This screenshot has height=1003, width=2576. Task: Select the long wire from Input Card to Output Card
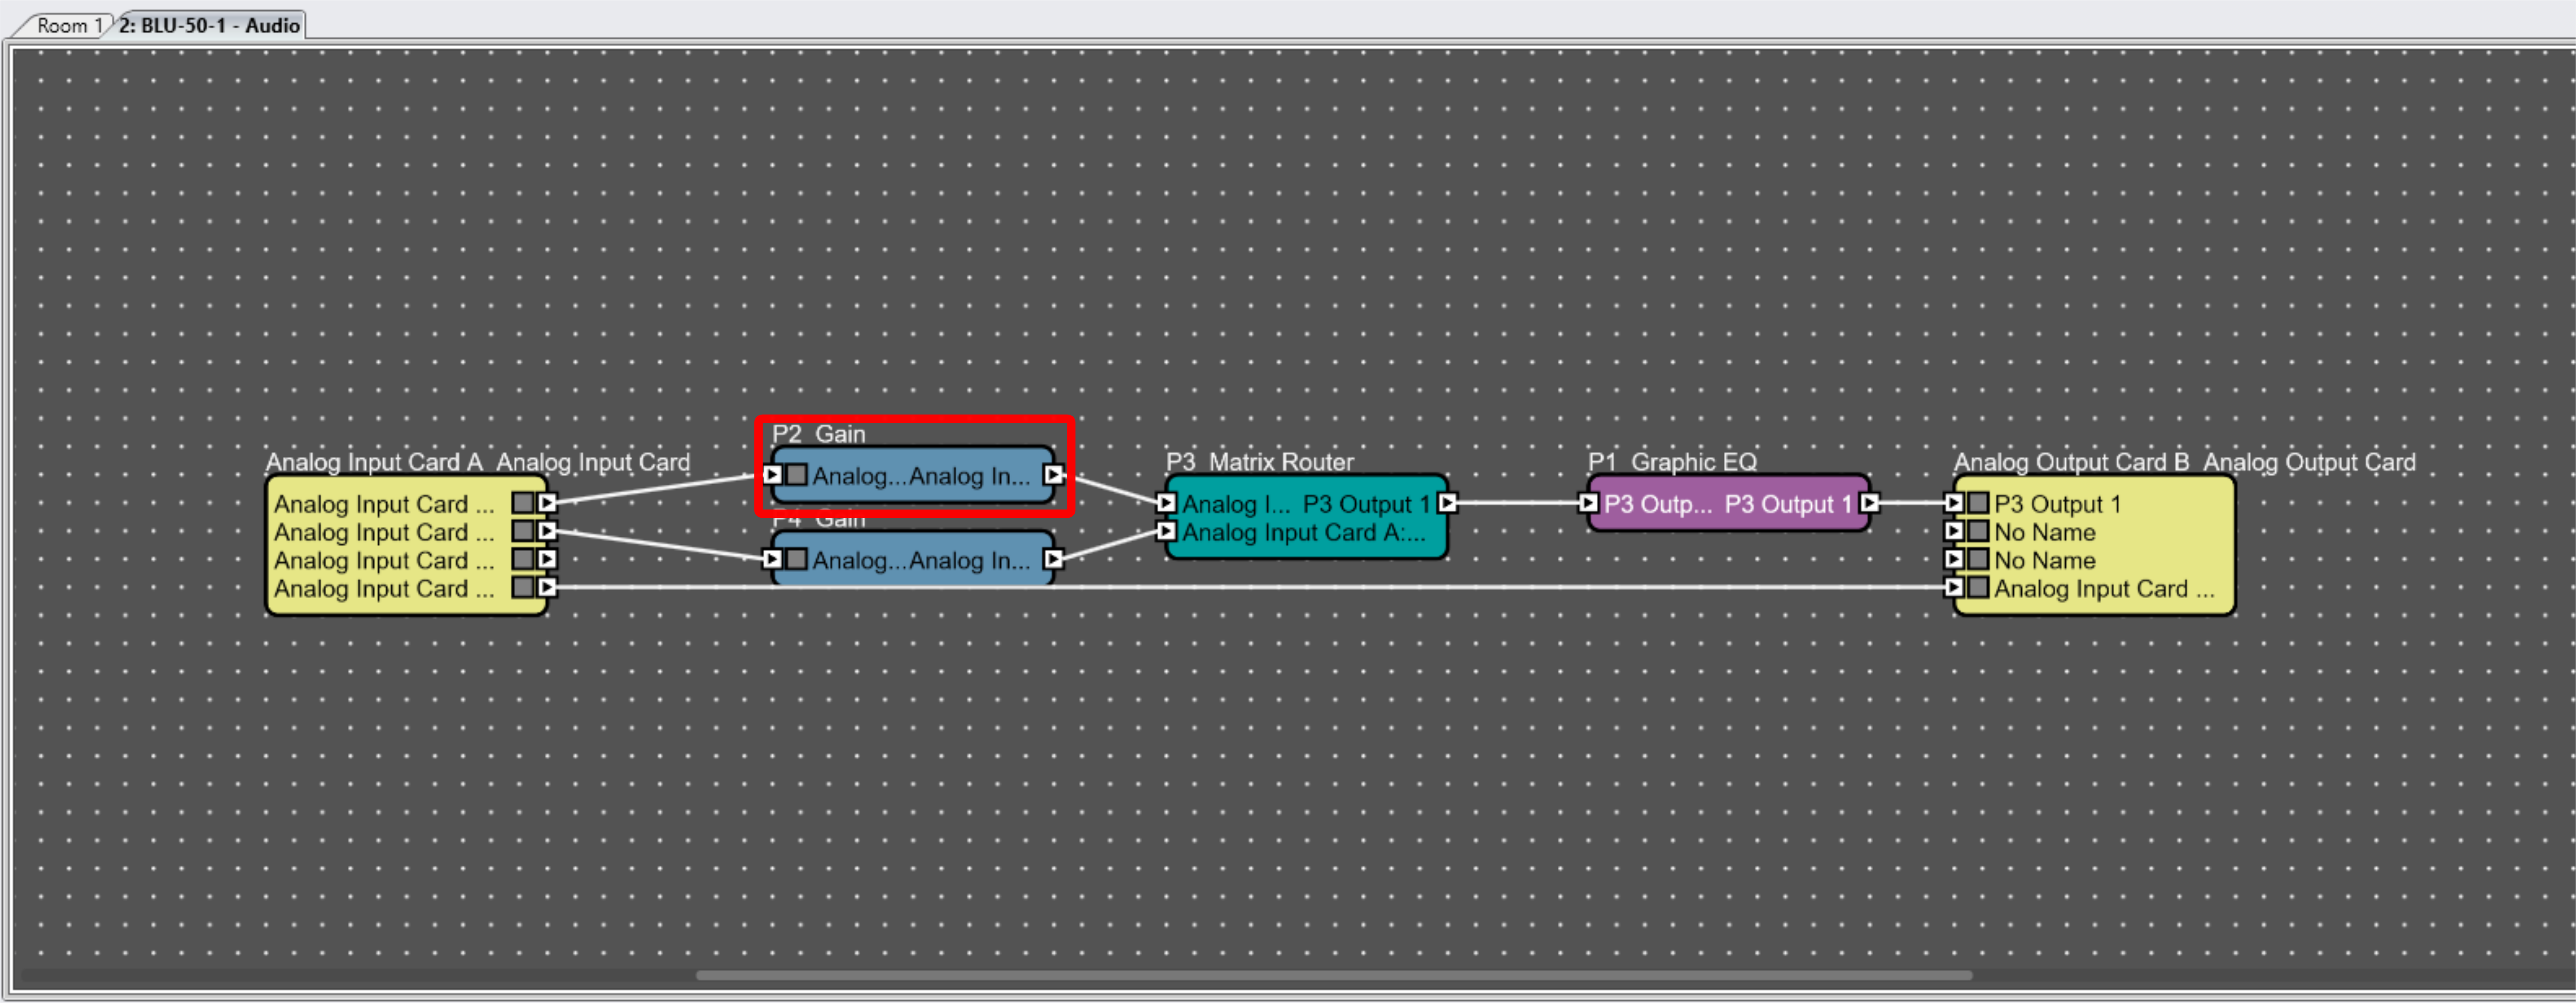point(1250,587)
